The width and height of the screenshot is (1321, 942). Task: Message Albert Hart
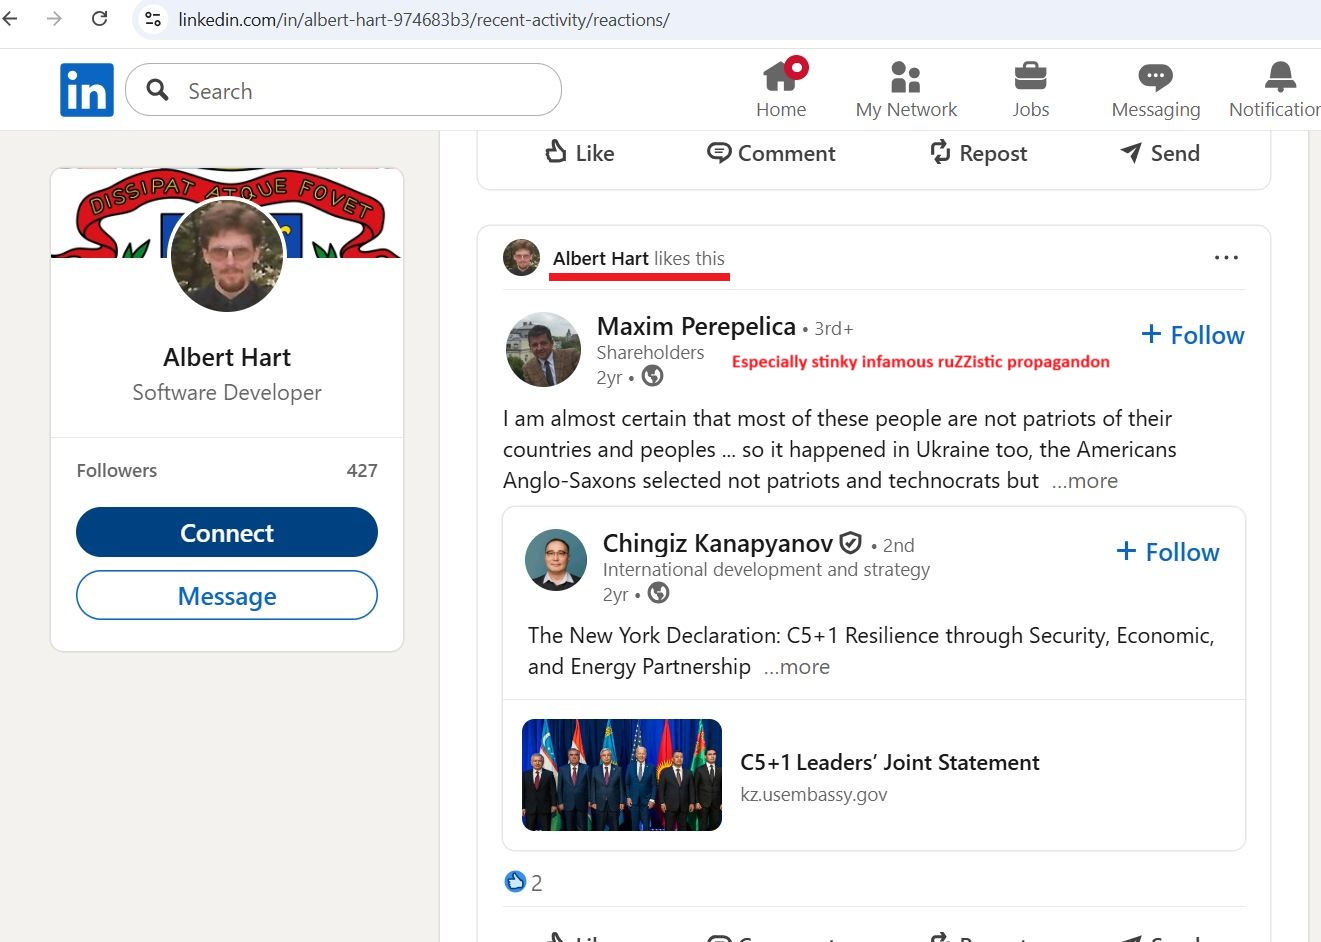[x=226, y=595]
